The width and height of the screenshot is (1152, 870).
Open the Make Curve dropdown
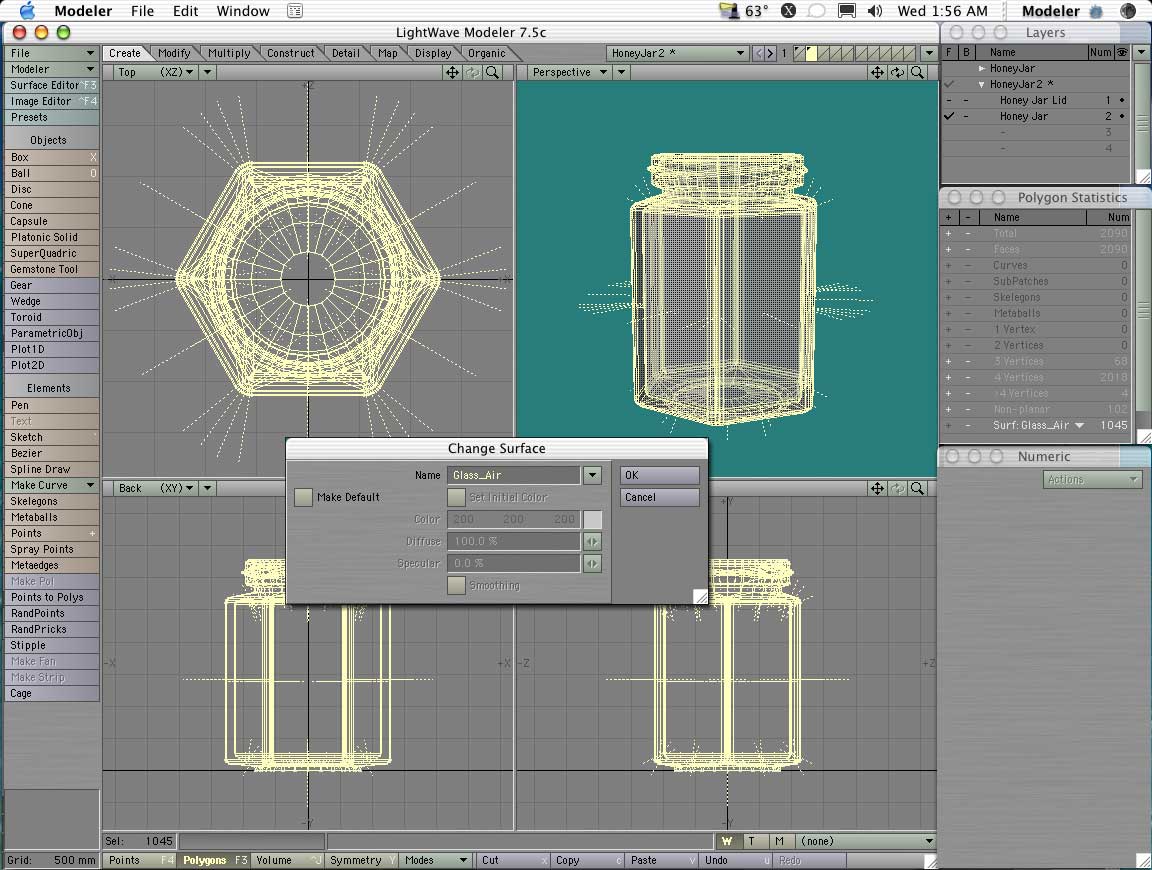tap(51, 486)
